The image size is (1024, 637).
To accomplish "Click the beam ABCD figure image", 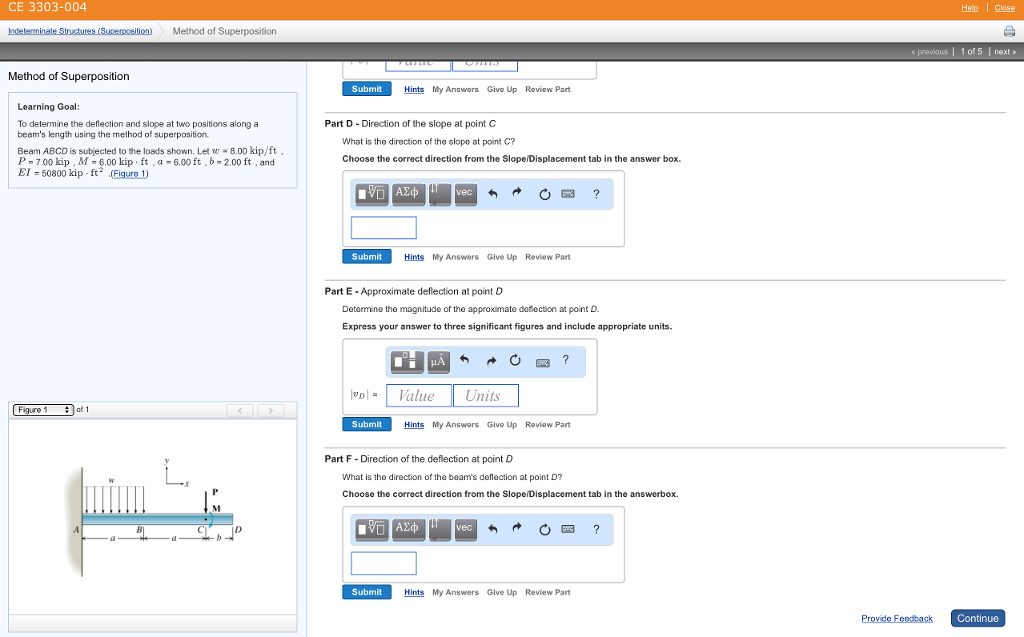I will pyautogui.click(x=153, y=517).
